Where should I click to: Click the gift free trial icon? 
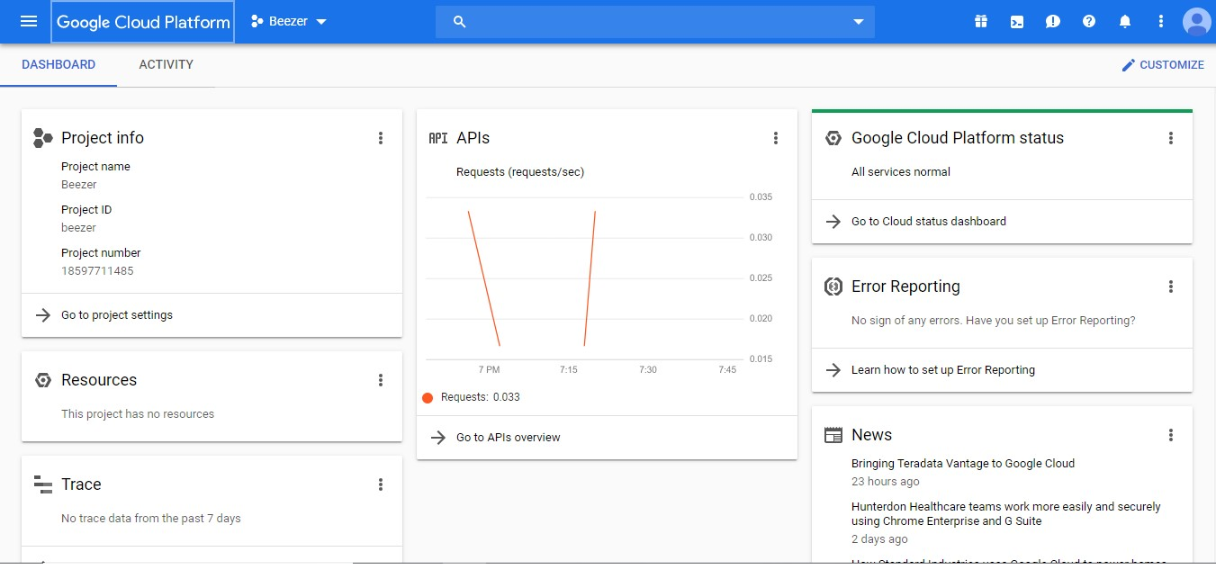tap(981, 22)
